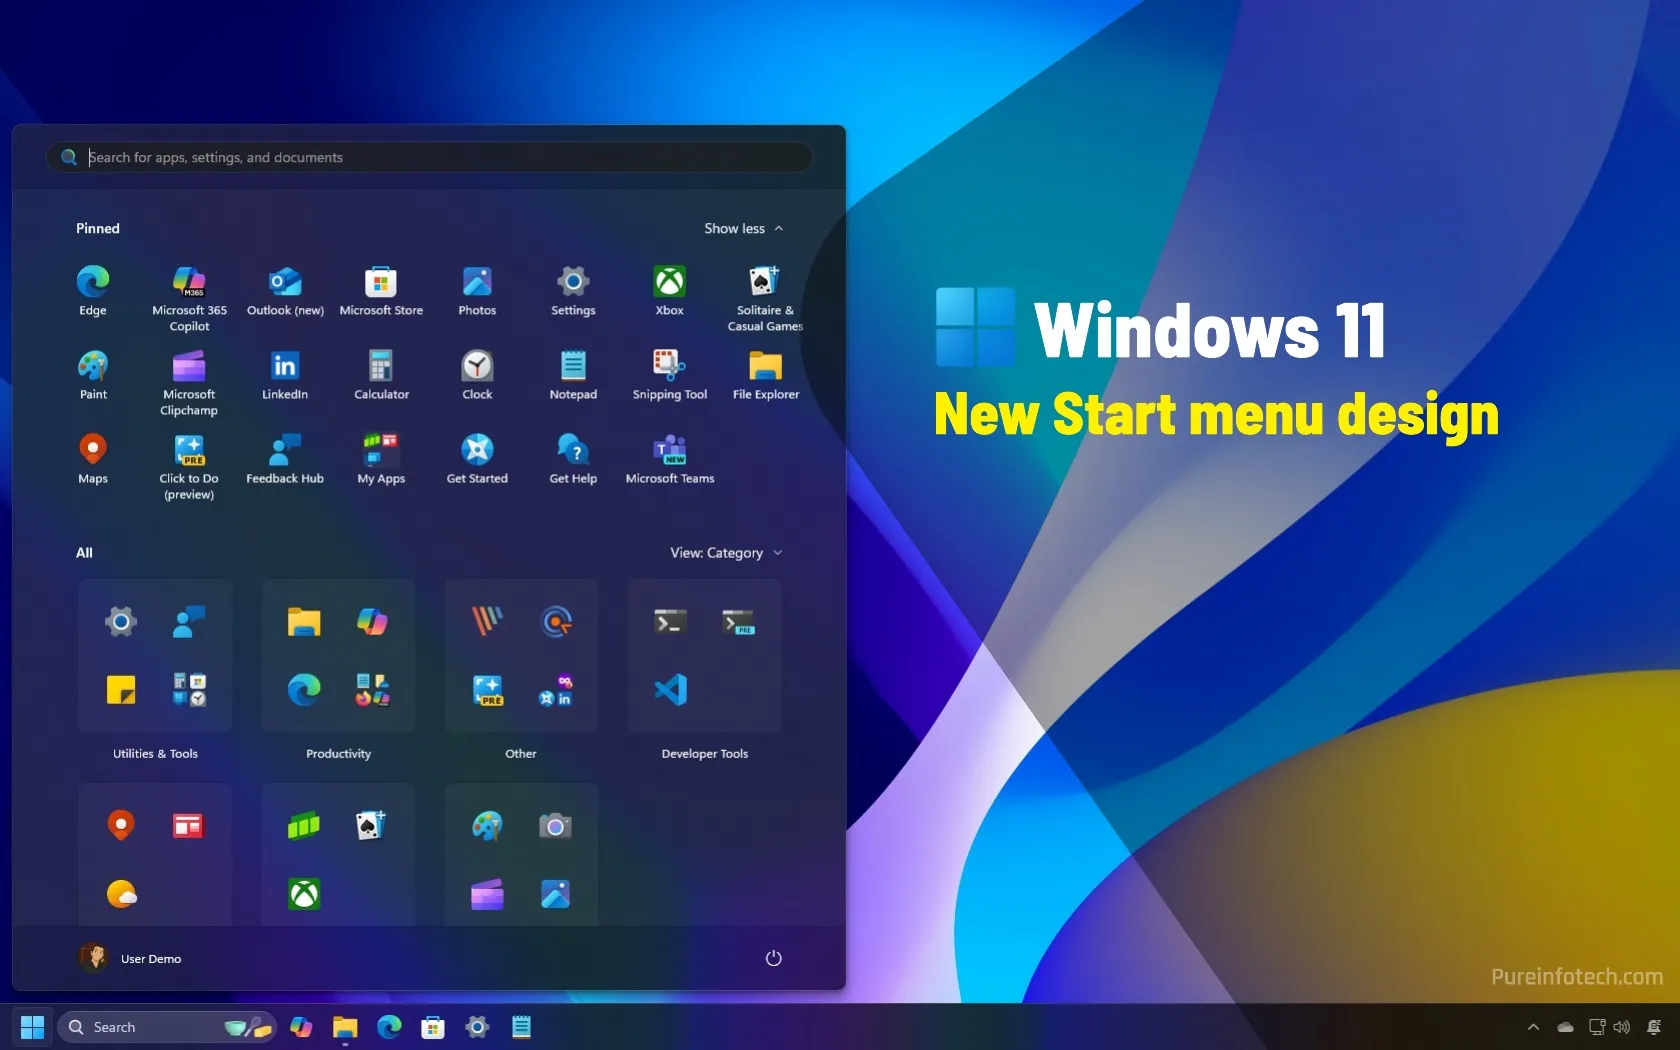Open the Productivity category group
The image size is (1680, 1050).
pyautogui.click(x=337, y=656)
